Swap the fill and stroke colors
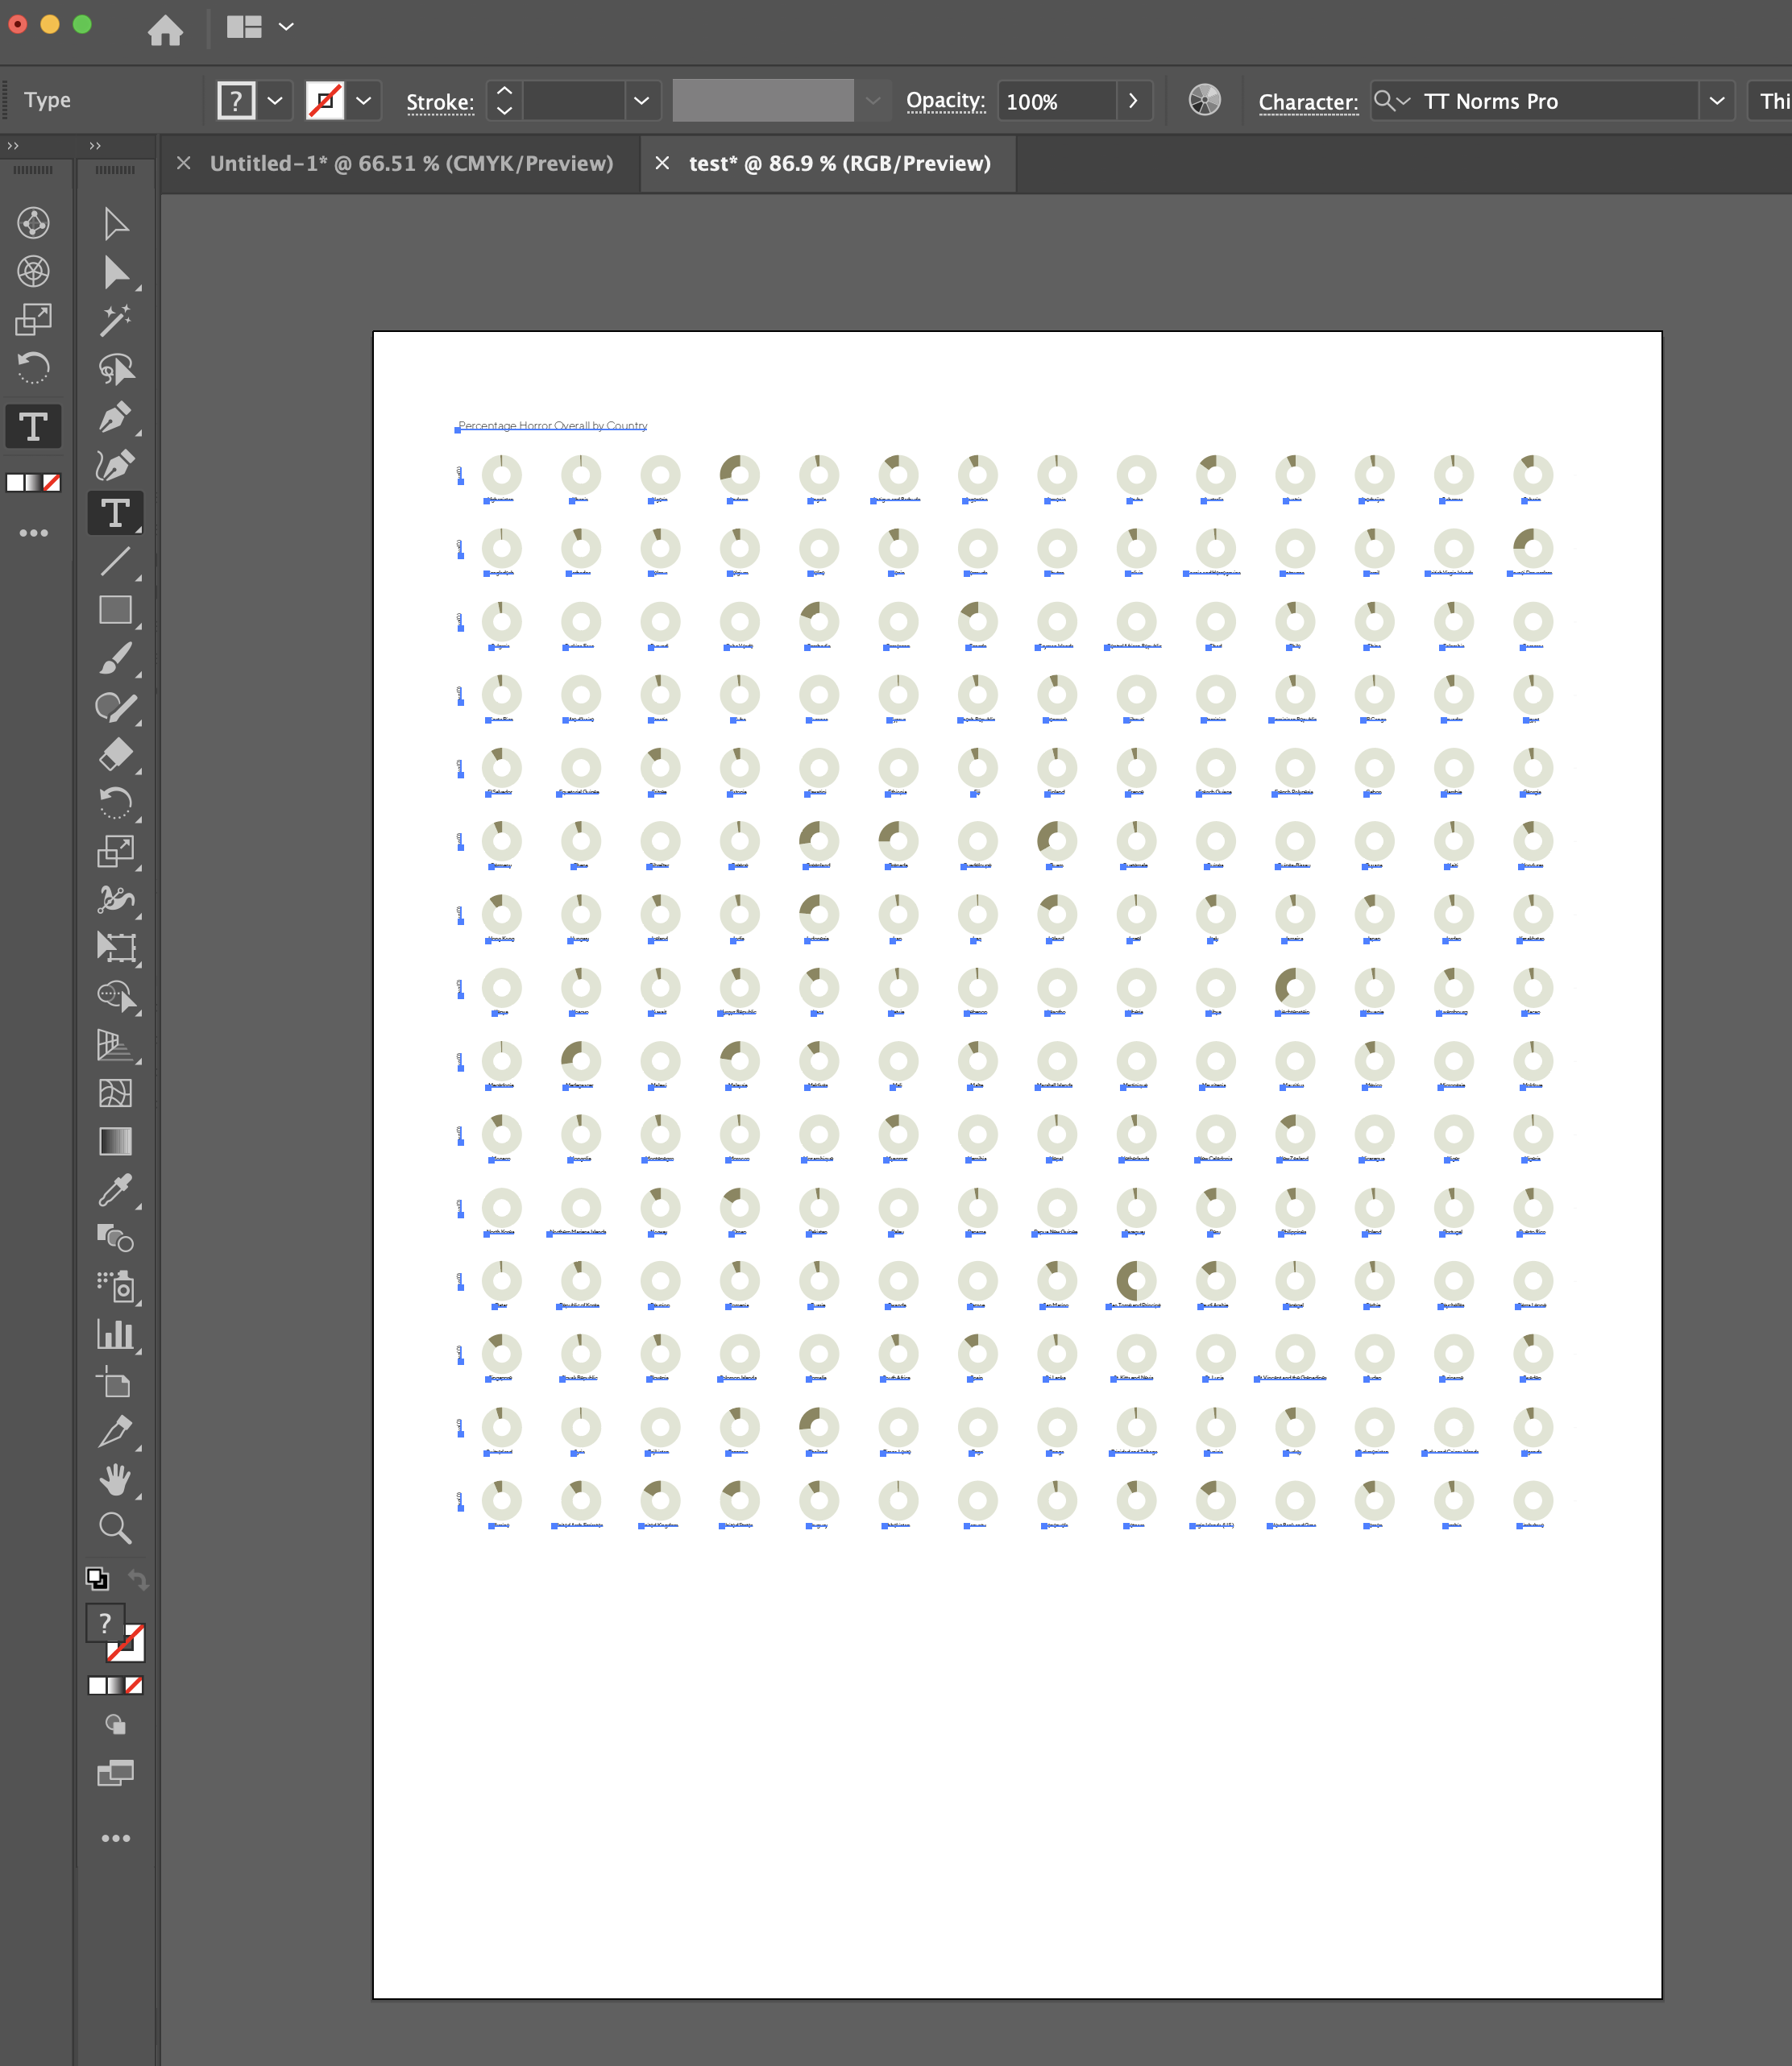The image size is (1792, 2066). point(139,1578)
